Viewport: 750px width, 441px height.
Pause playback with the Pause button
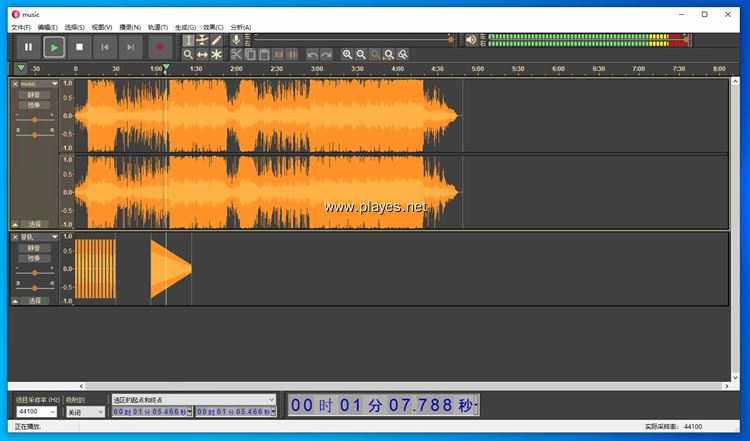[x=28, y=47]
